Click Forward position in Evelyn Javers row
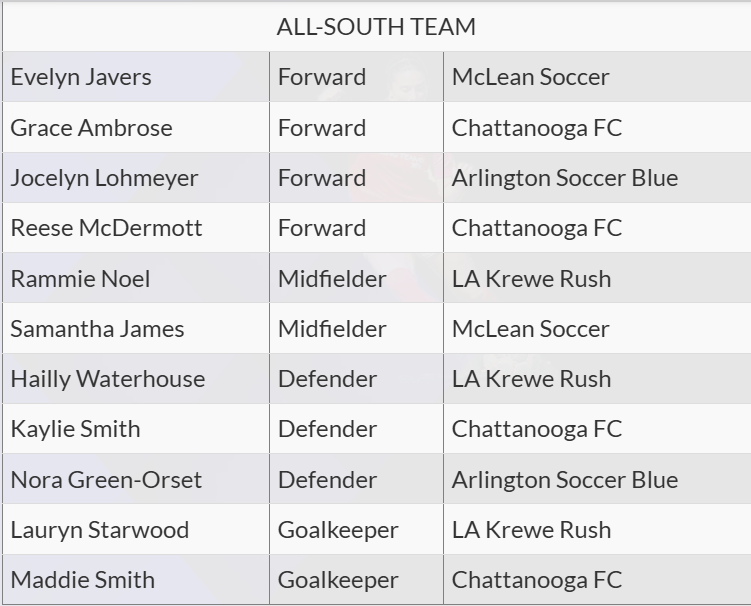Image resolution: width=751 pixels, height=606 pixels. coord(322,77)
